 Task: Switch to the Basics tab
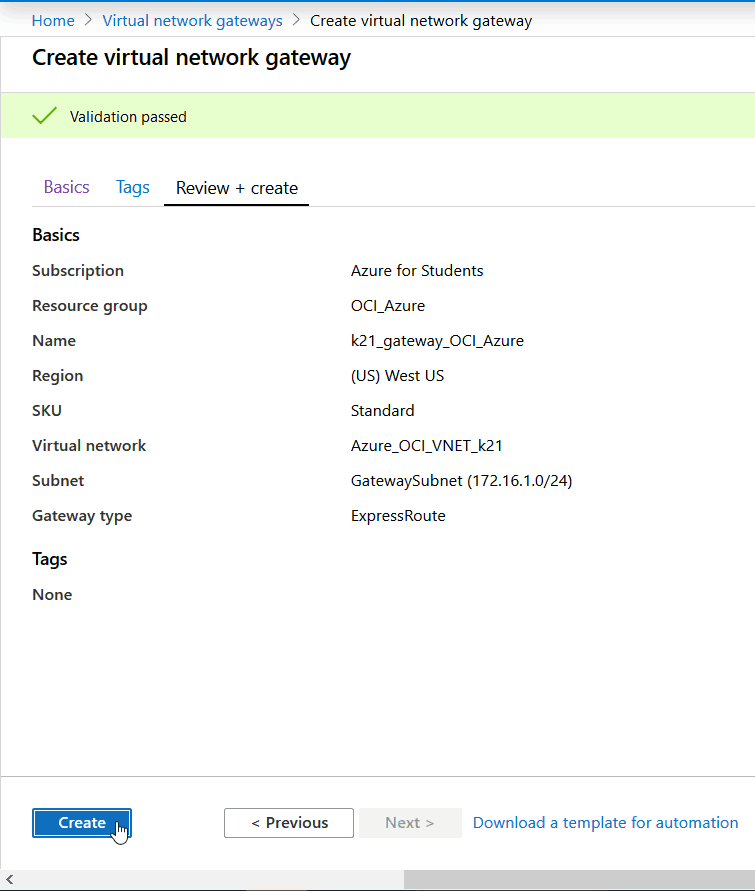click(66, 187)
